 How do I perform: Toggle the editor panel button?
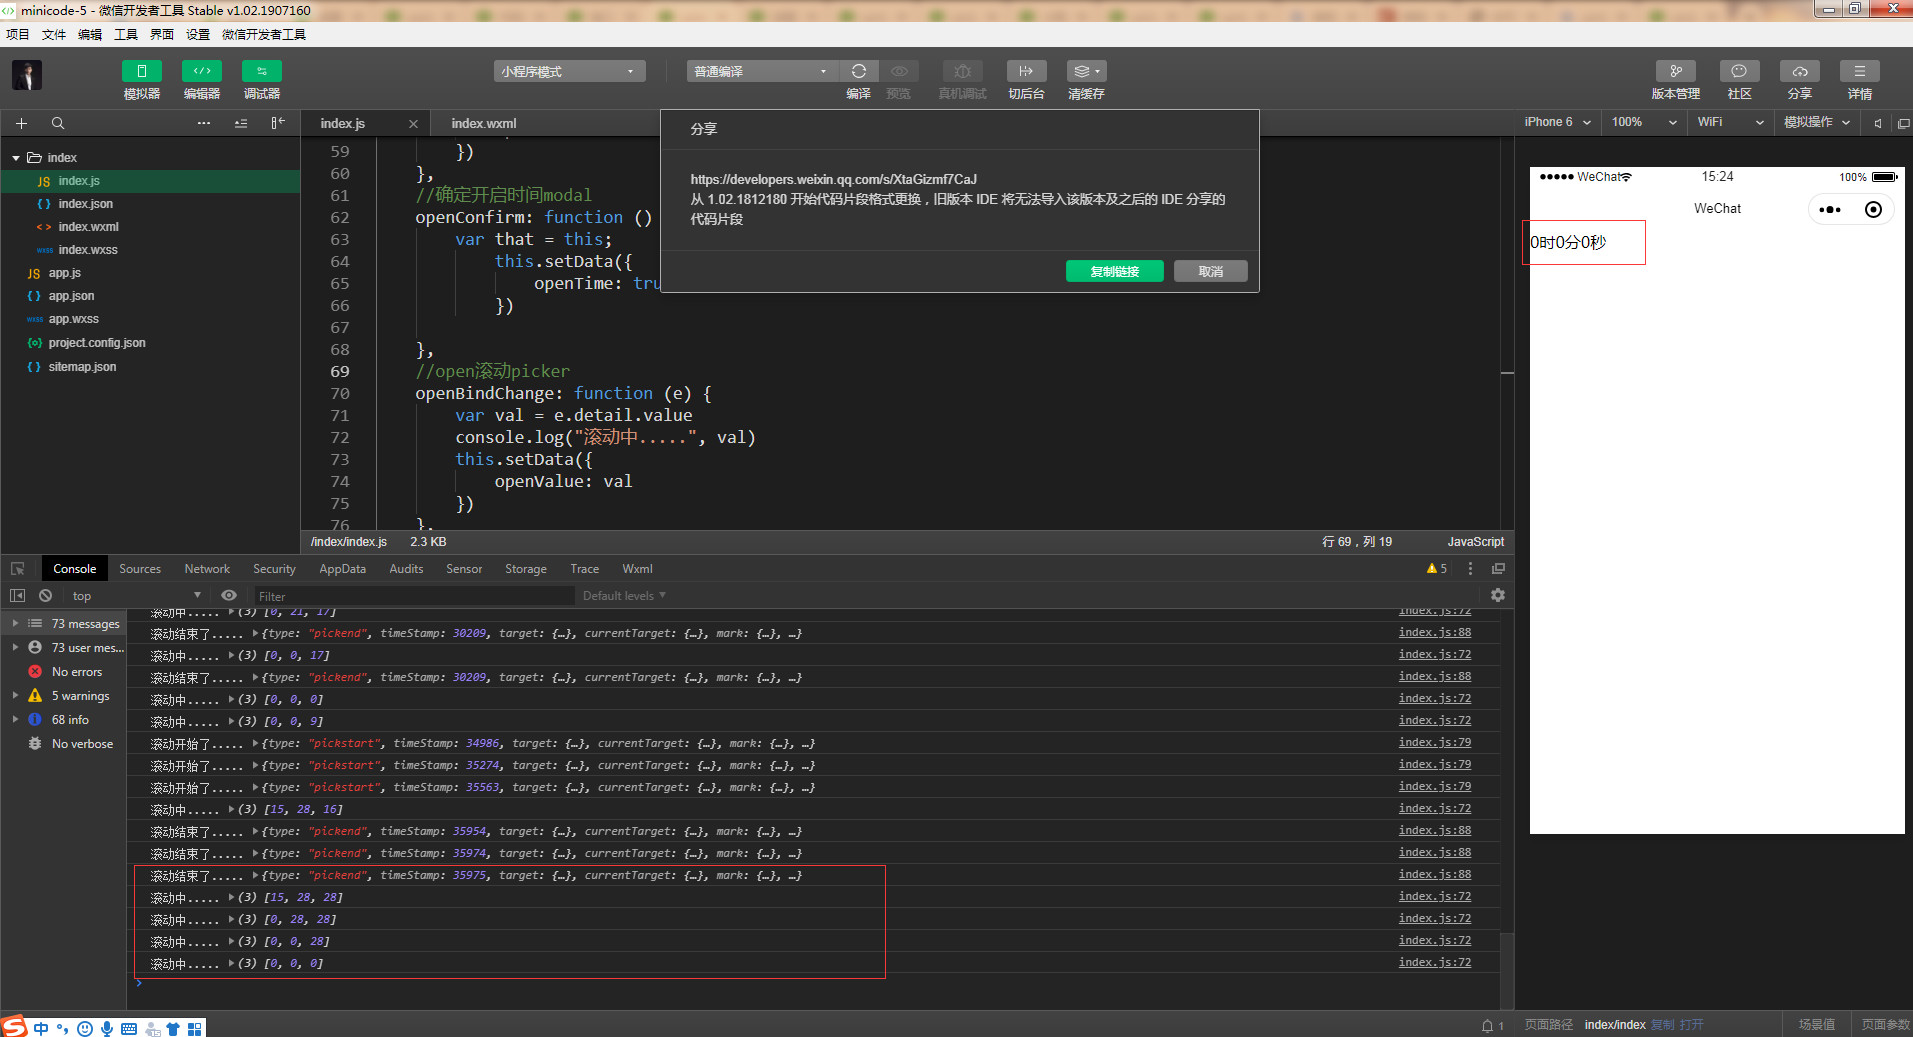tap(201, 71)
